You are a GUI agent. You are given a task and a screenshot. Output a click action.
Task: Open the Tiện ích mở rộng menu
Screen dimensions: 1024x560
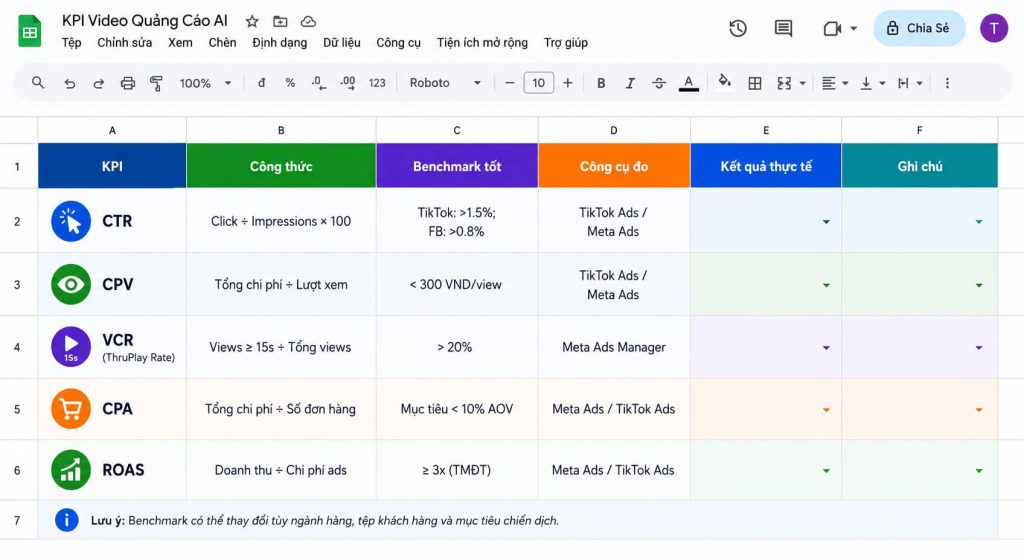[482, 42]
